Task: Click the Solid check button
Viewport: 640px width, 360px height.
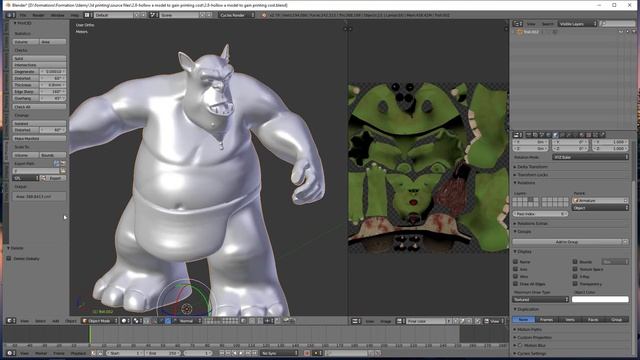Action: click(x=39, y=58)
